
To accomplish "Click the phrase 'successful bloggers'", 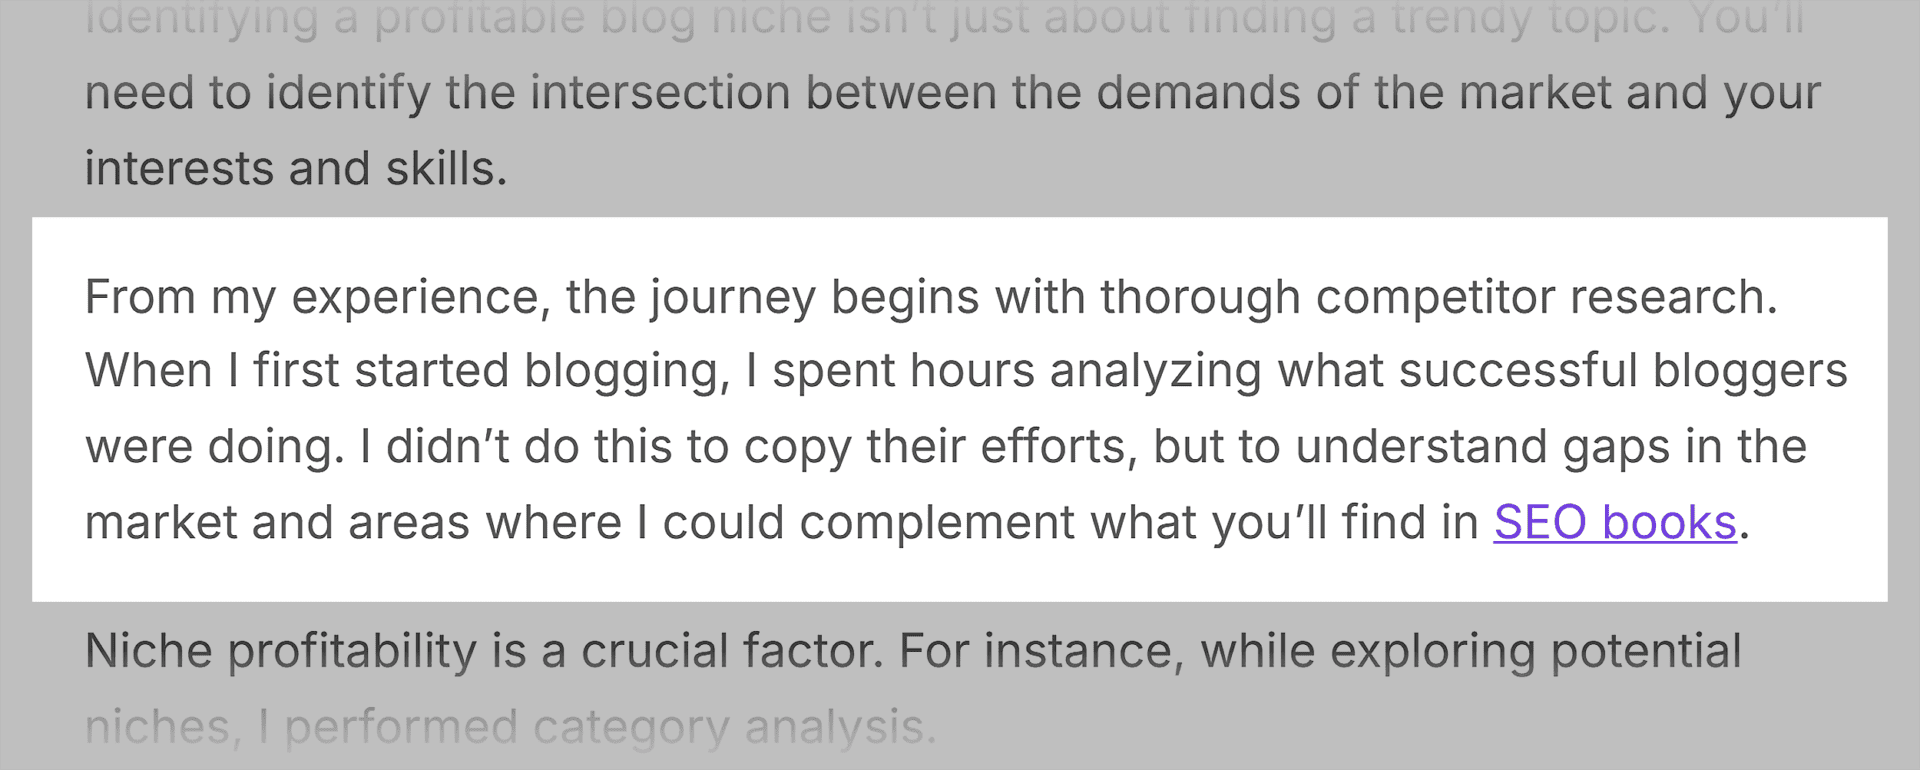I will click(1623, 372).
